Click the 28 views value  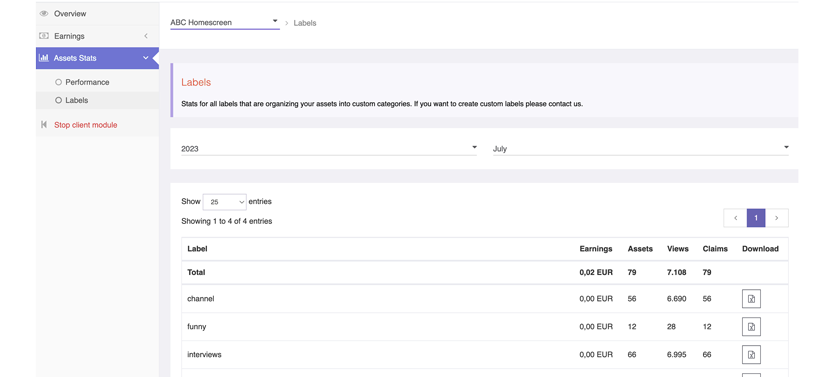tap(671, 326)
